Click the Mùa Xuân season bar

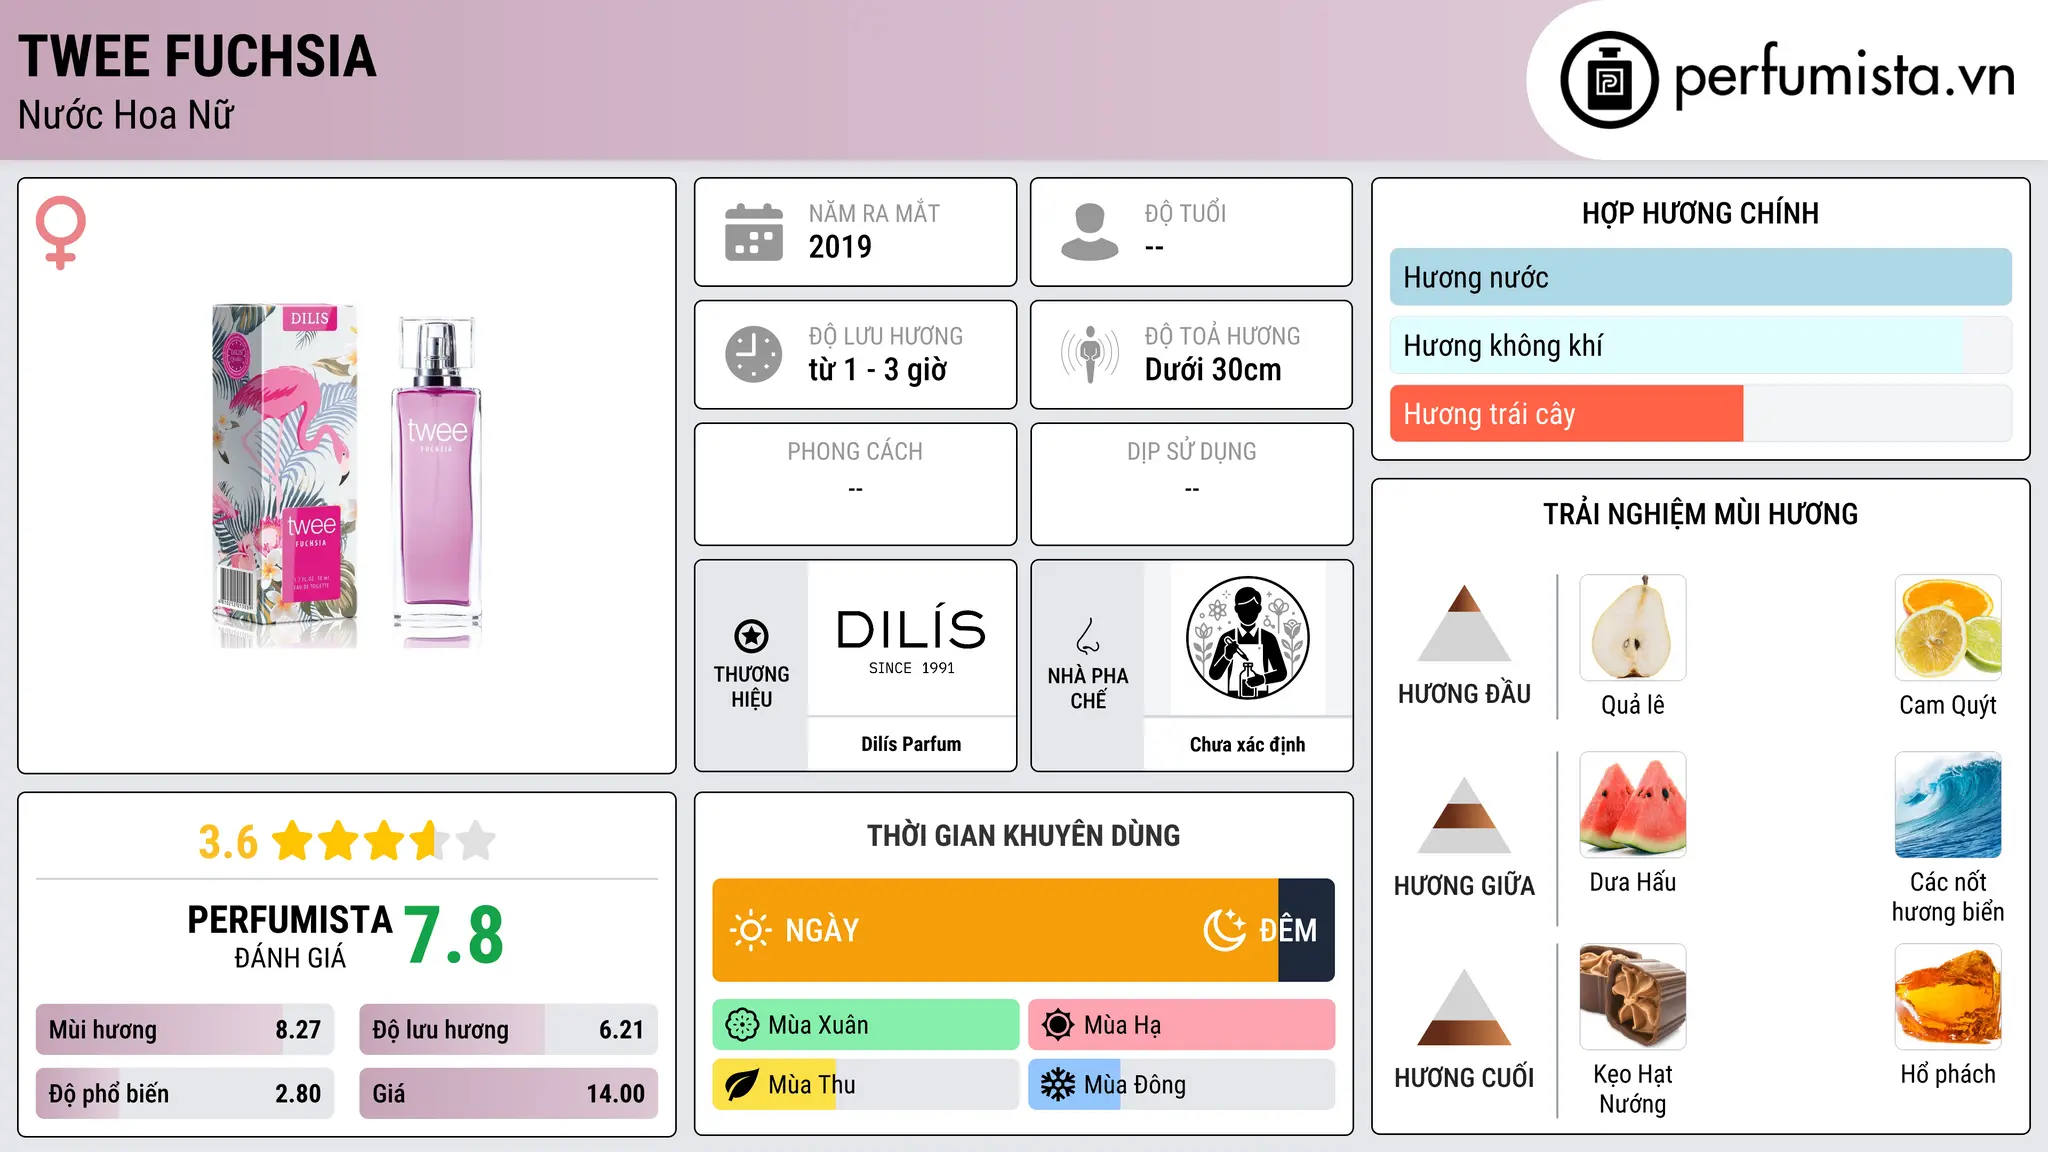866,1025
